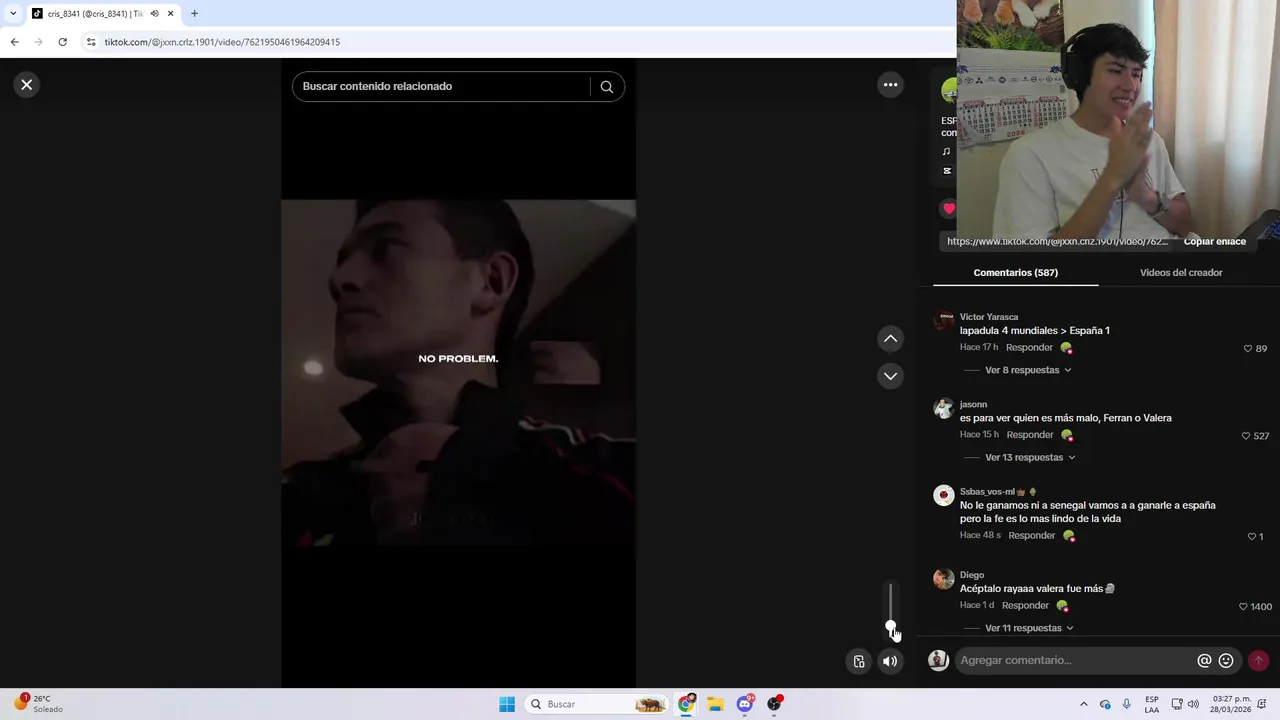Click the taskbar Buscar search box
Image resolution: width=1280 pixels, height=720 pixels.
[597, 704]
